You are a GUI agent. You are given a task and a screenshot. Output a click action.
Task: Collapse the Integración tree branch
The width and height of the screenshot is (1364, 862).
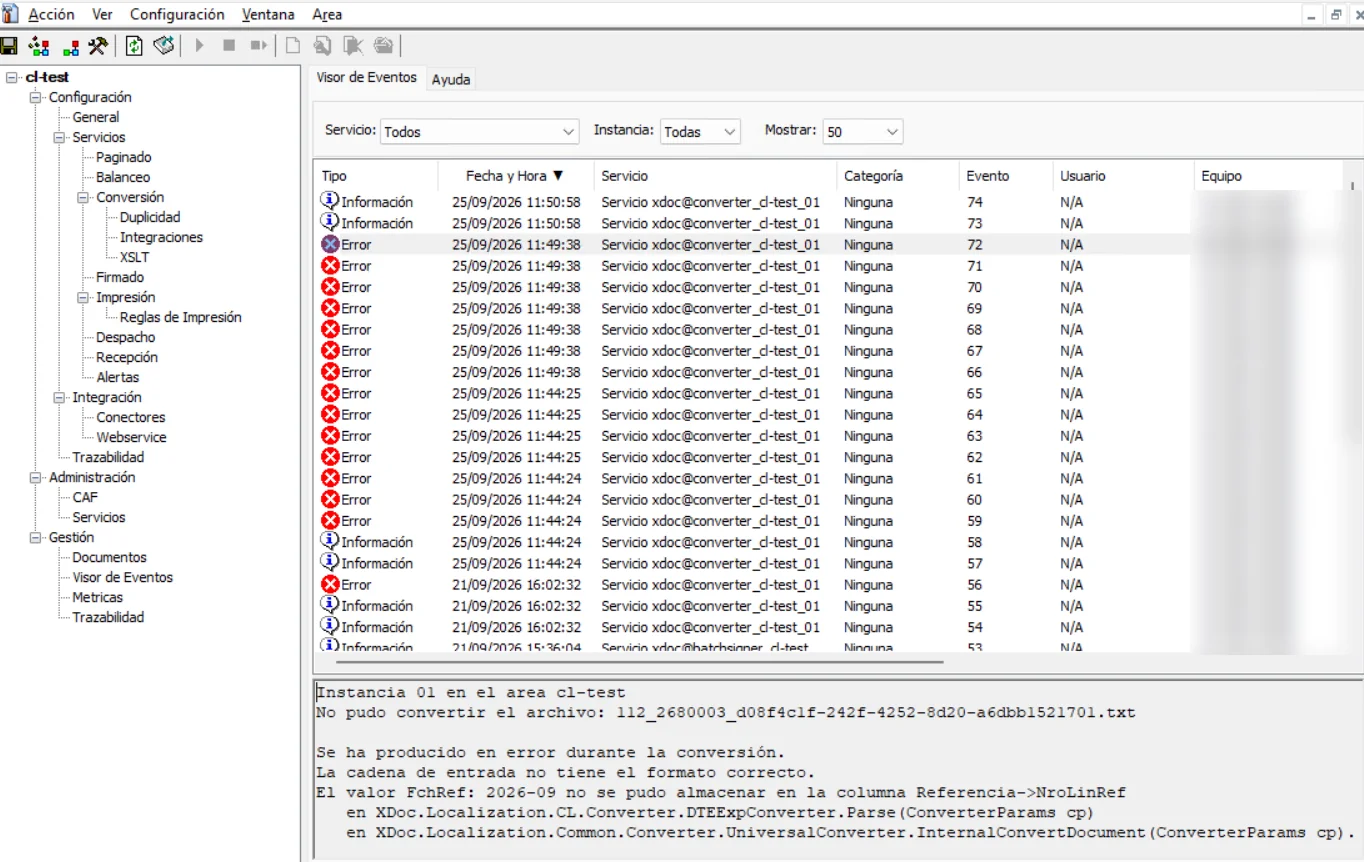[x=60, y=397]
